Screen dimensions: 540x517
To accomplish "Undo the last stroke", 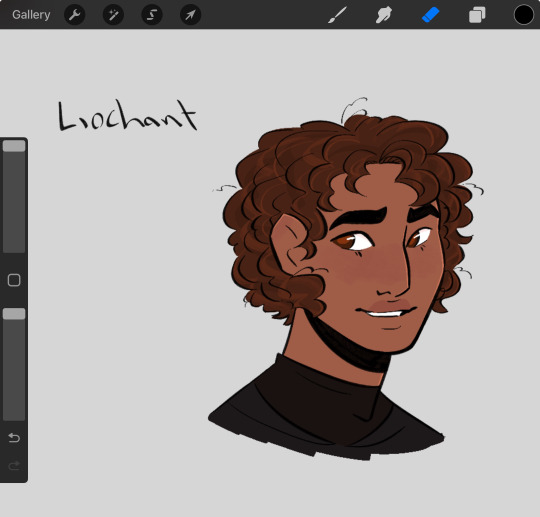I will click(x=14, y=438).
